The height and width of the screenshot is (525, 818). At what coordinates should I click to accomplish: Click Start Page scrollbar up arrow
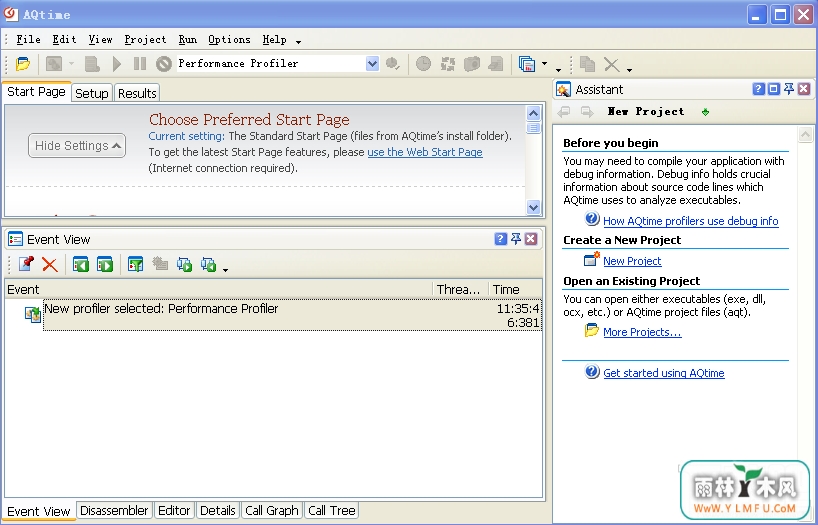[533, 113]
